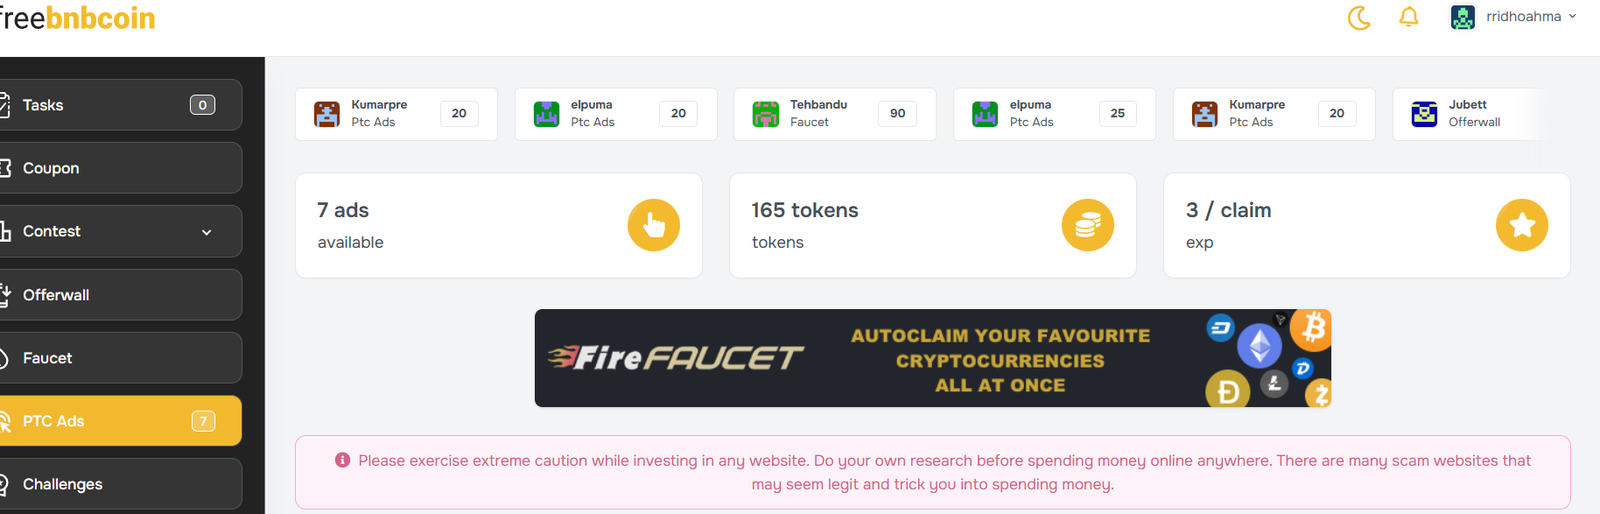The width and height of the screenshot is (1600, 514).
Task: Click the pointing-hand ads available icon
Action: (x=654, y=225)
